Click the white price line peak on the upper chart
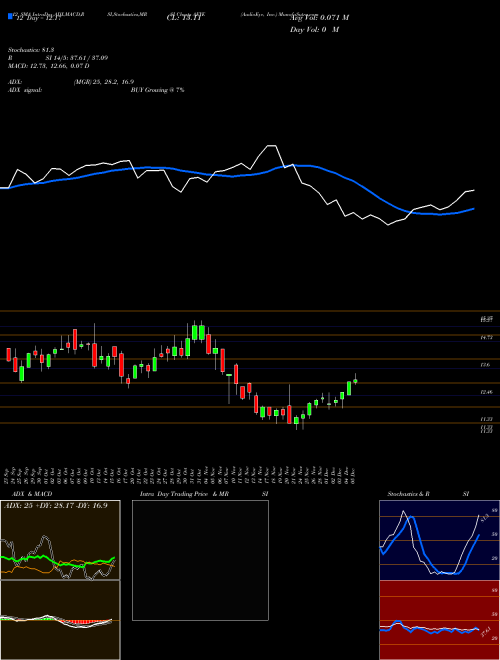The image size is (500, 660). tap(271, 146)
